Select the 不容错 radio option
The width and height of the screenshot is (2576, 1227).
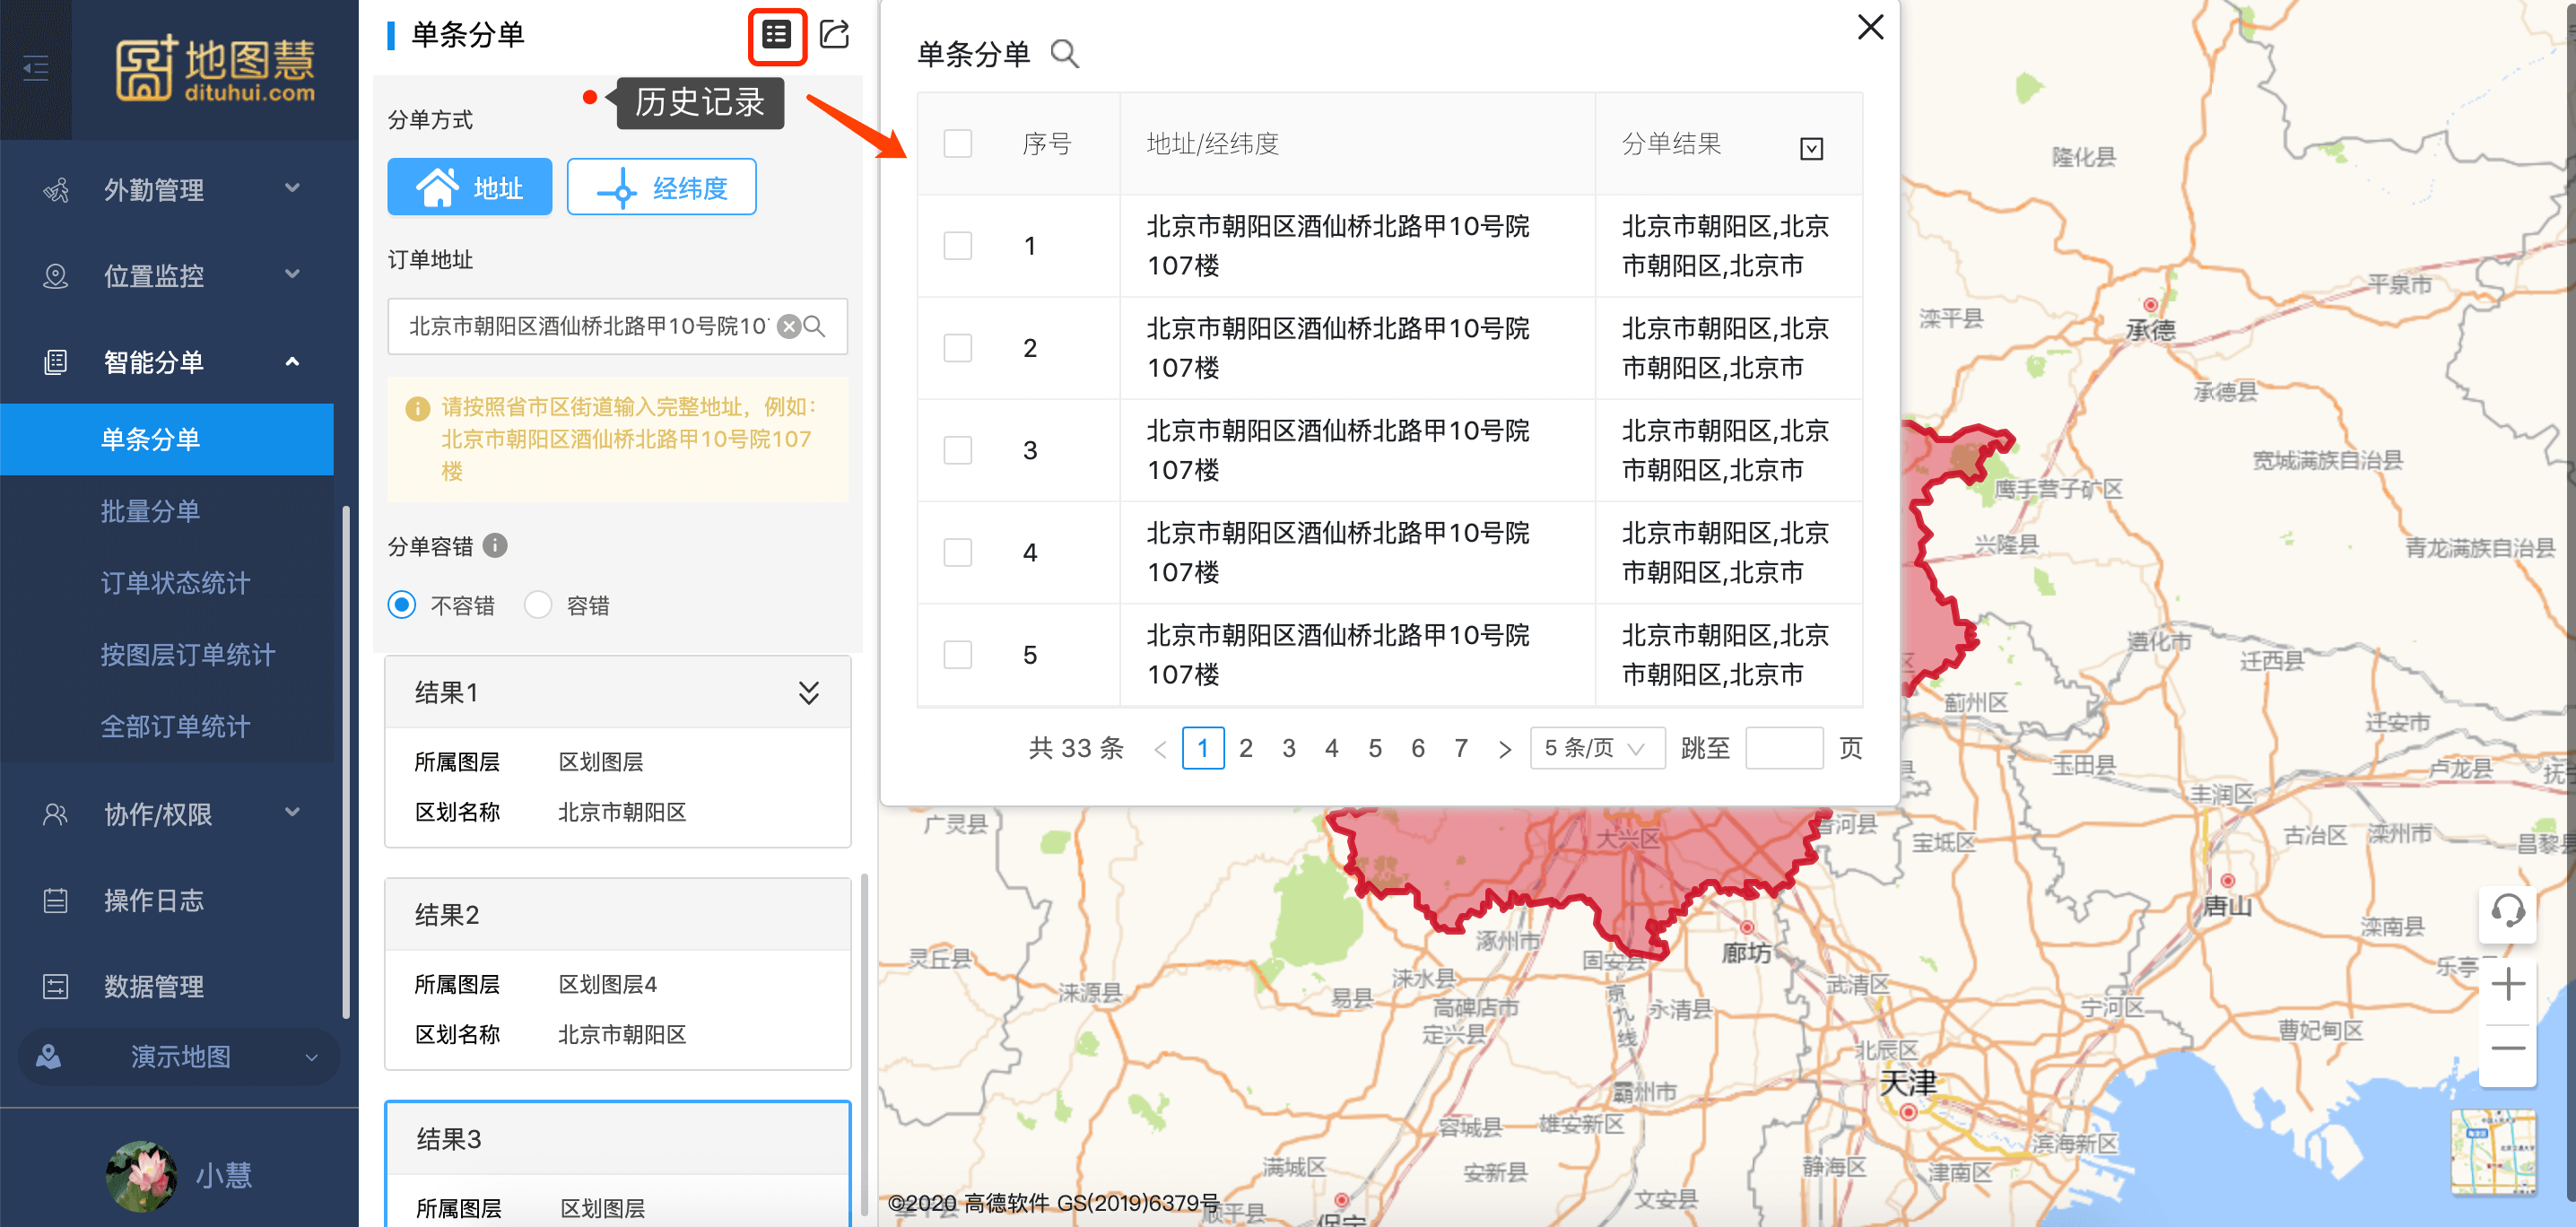pyautogui.click(x=402, y=605)
